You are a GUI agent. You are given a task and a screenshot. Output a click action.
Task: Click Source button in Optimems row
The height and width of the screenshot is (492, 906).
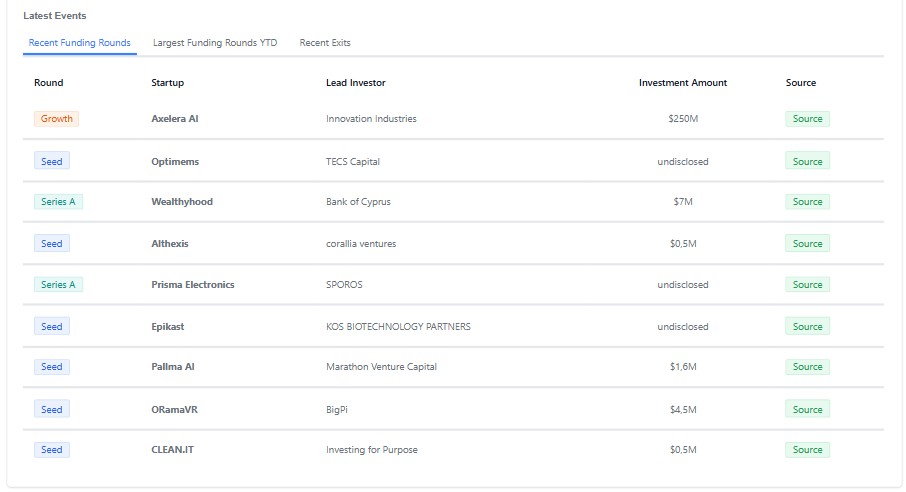[x=807, y=161]
